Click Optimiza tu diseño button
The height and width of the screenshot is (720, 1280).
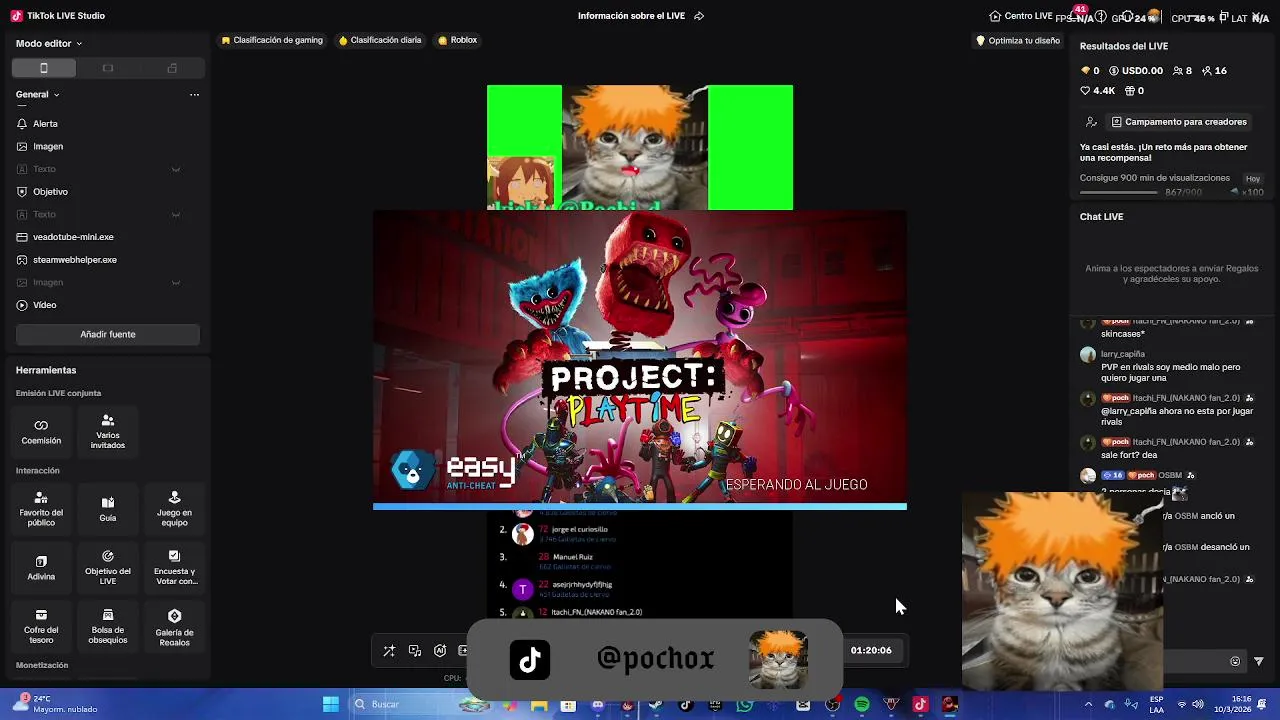point(1017,41)
